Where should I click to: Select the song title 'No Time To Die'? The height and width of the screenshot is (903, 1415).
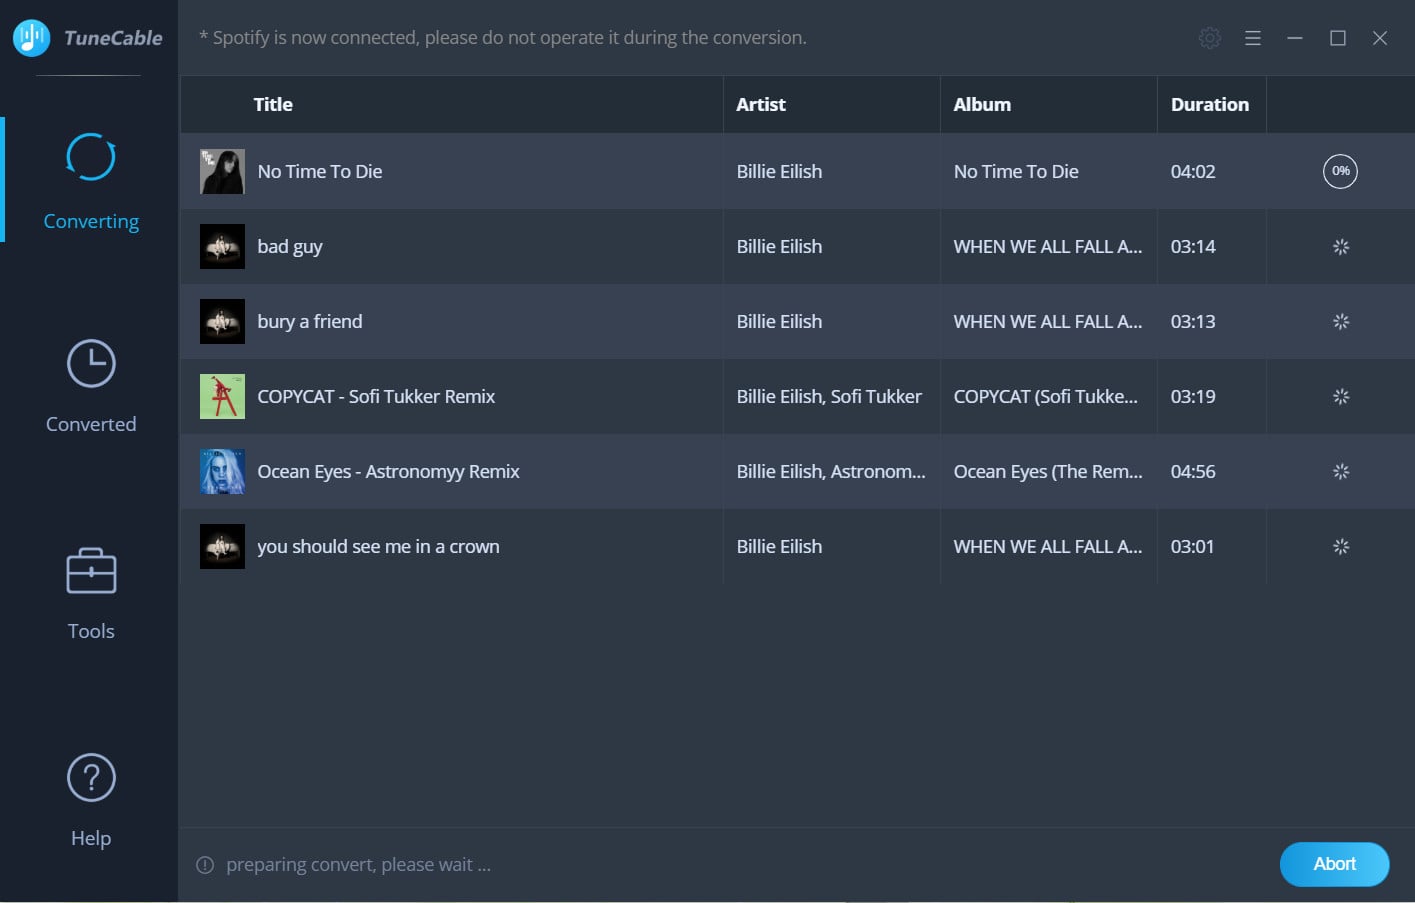pos(320,171)
